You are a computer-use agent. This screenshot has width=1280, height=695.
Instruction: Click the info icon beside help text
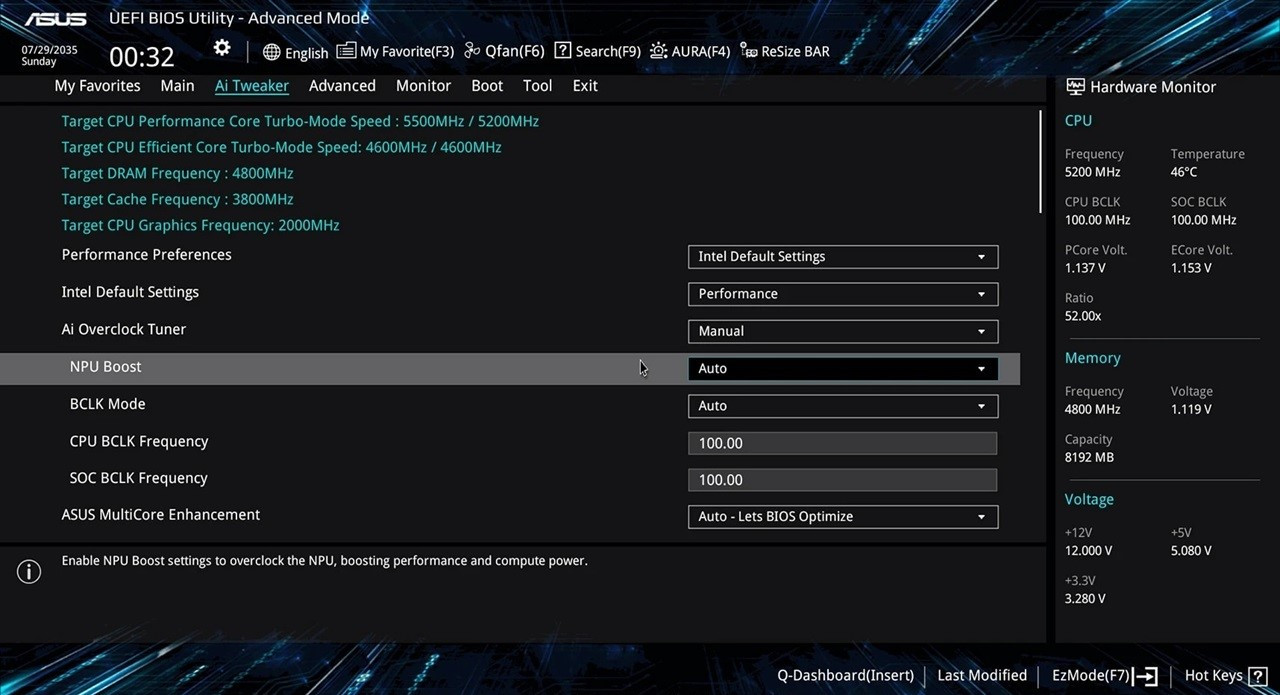click(29, 572)
